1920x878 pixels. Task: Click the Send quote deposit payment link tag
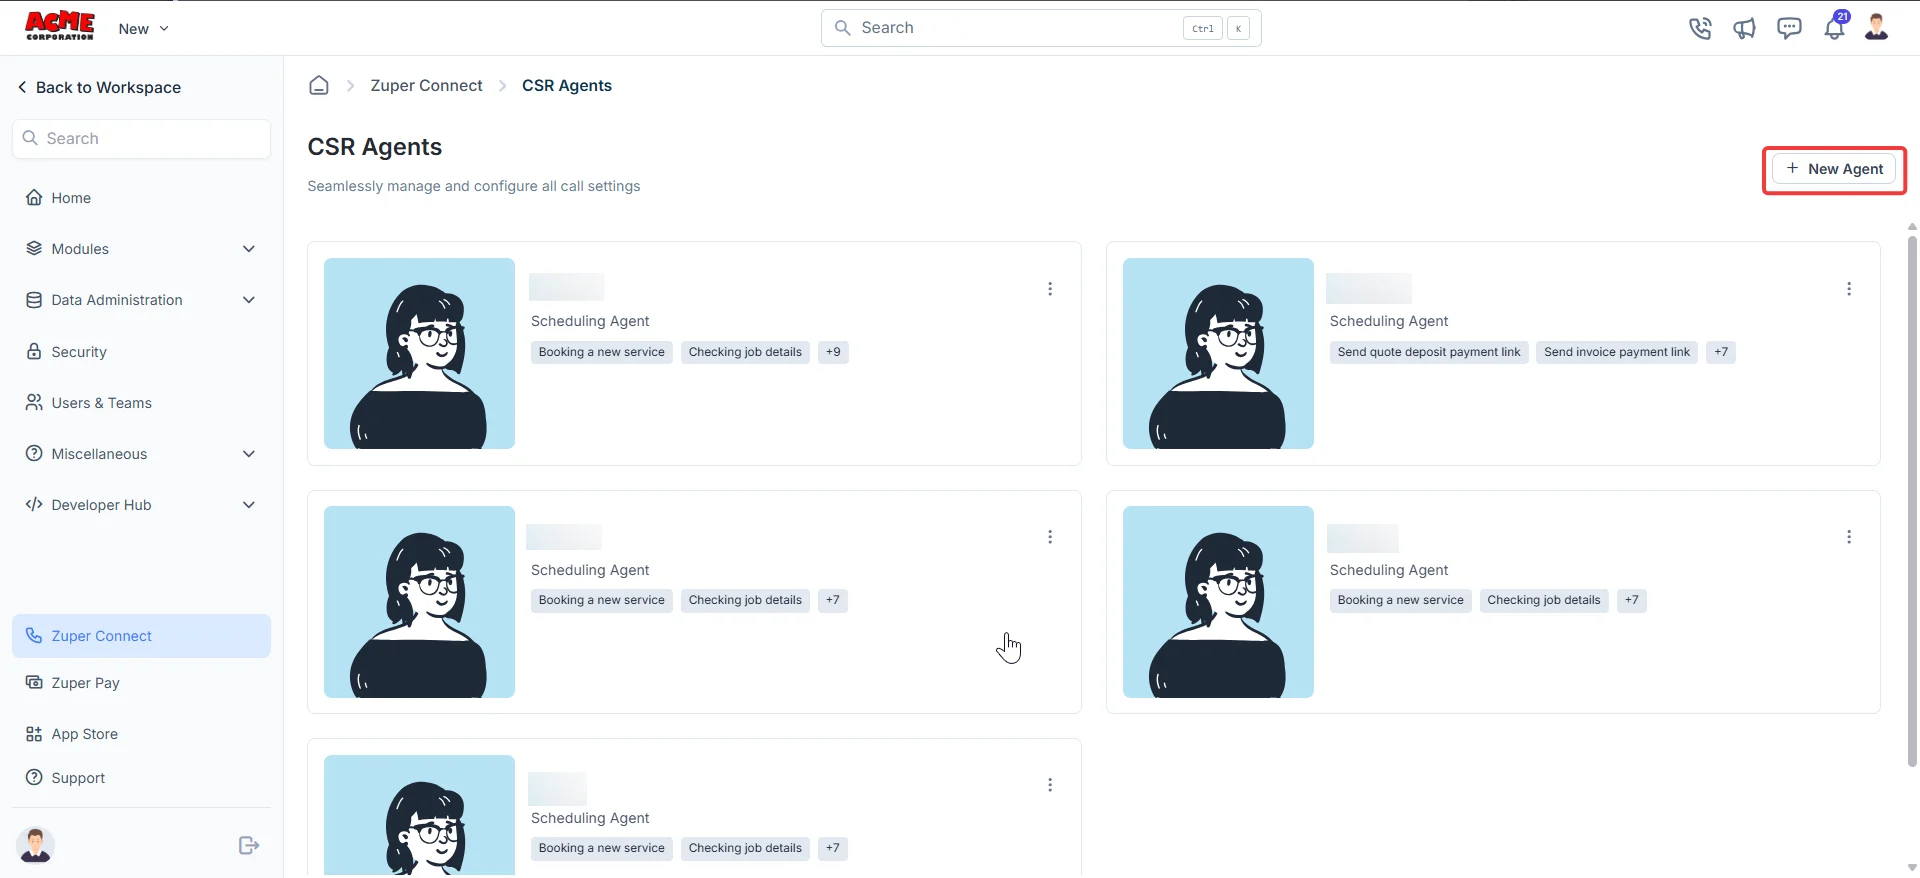pyautogui.click(x=1429, y=352)
